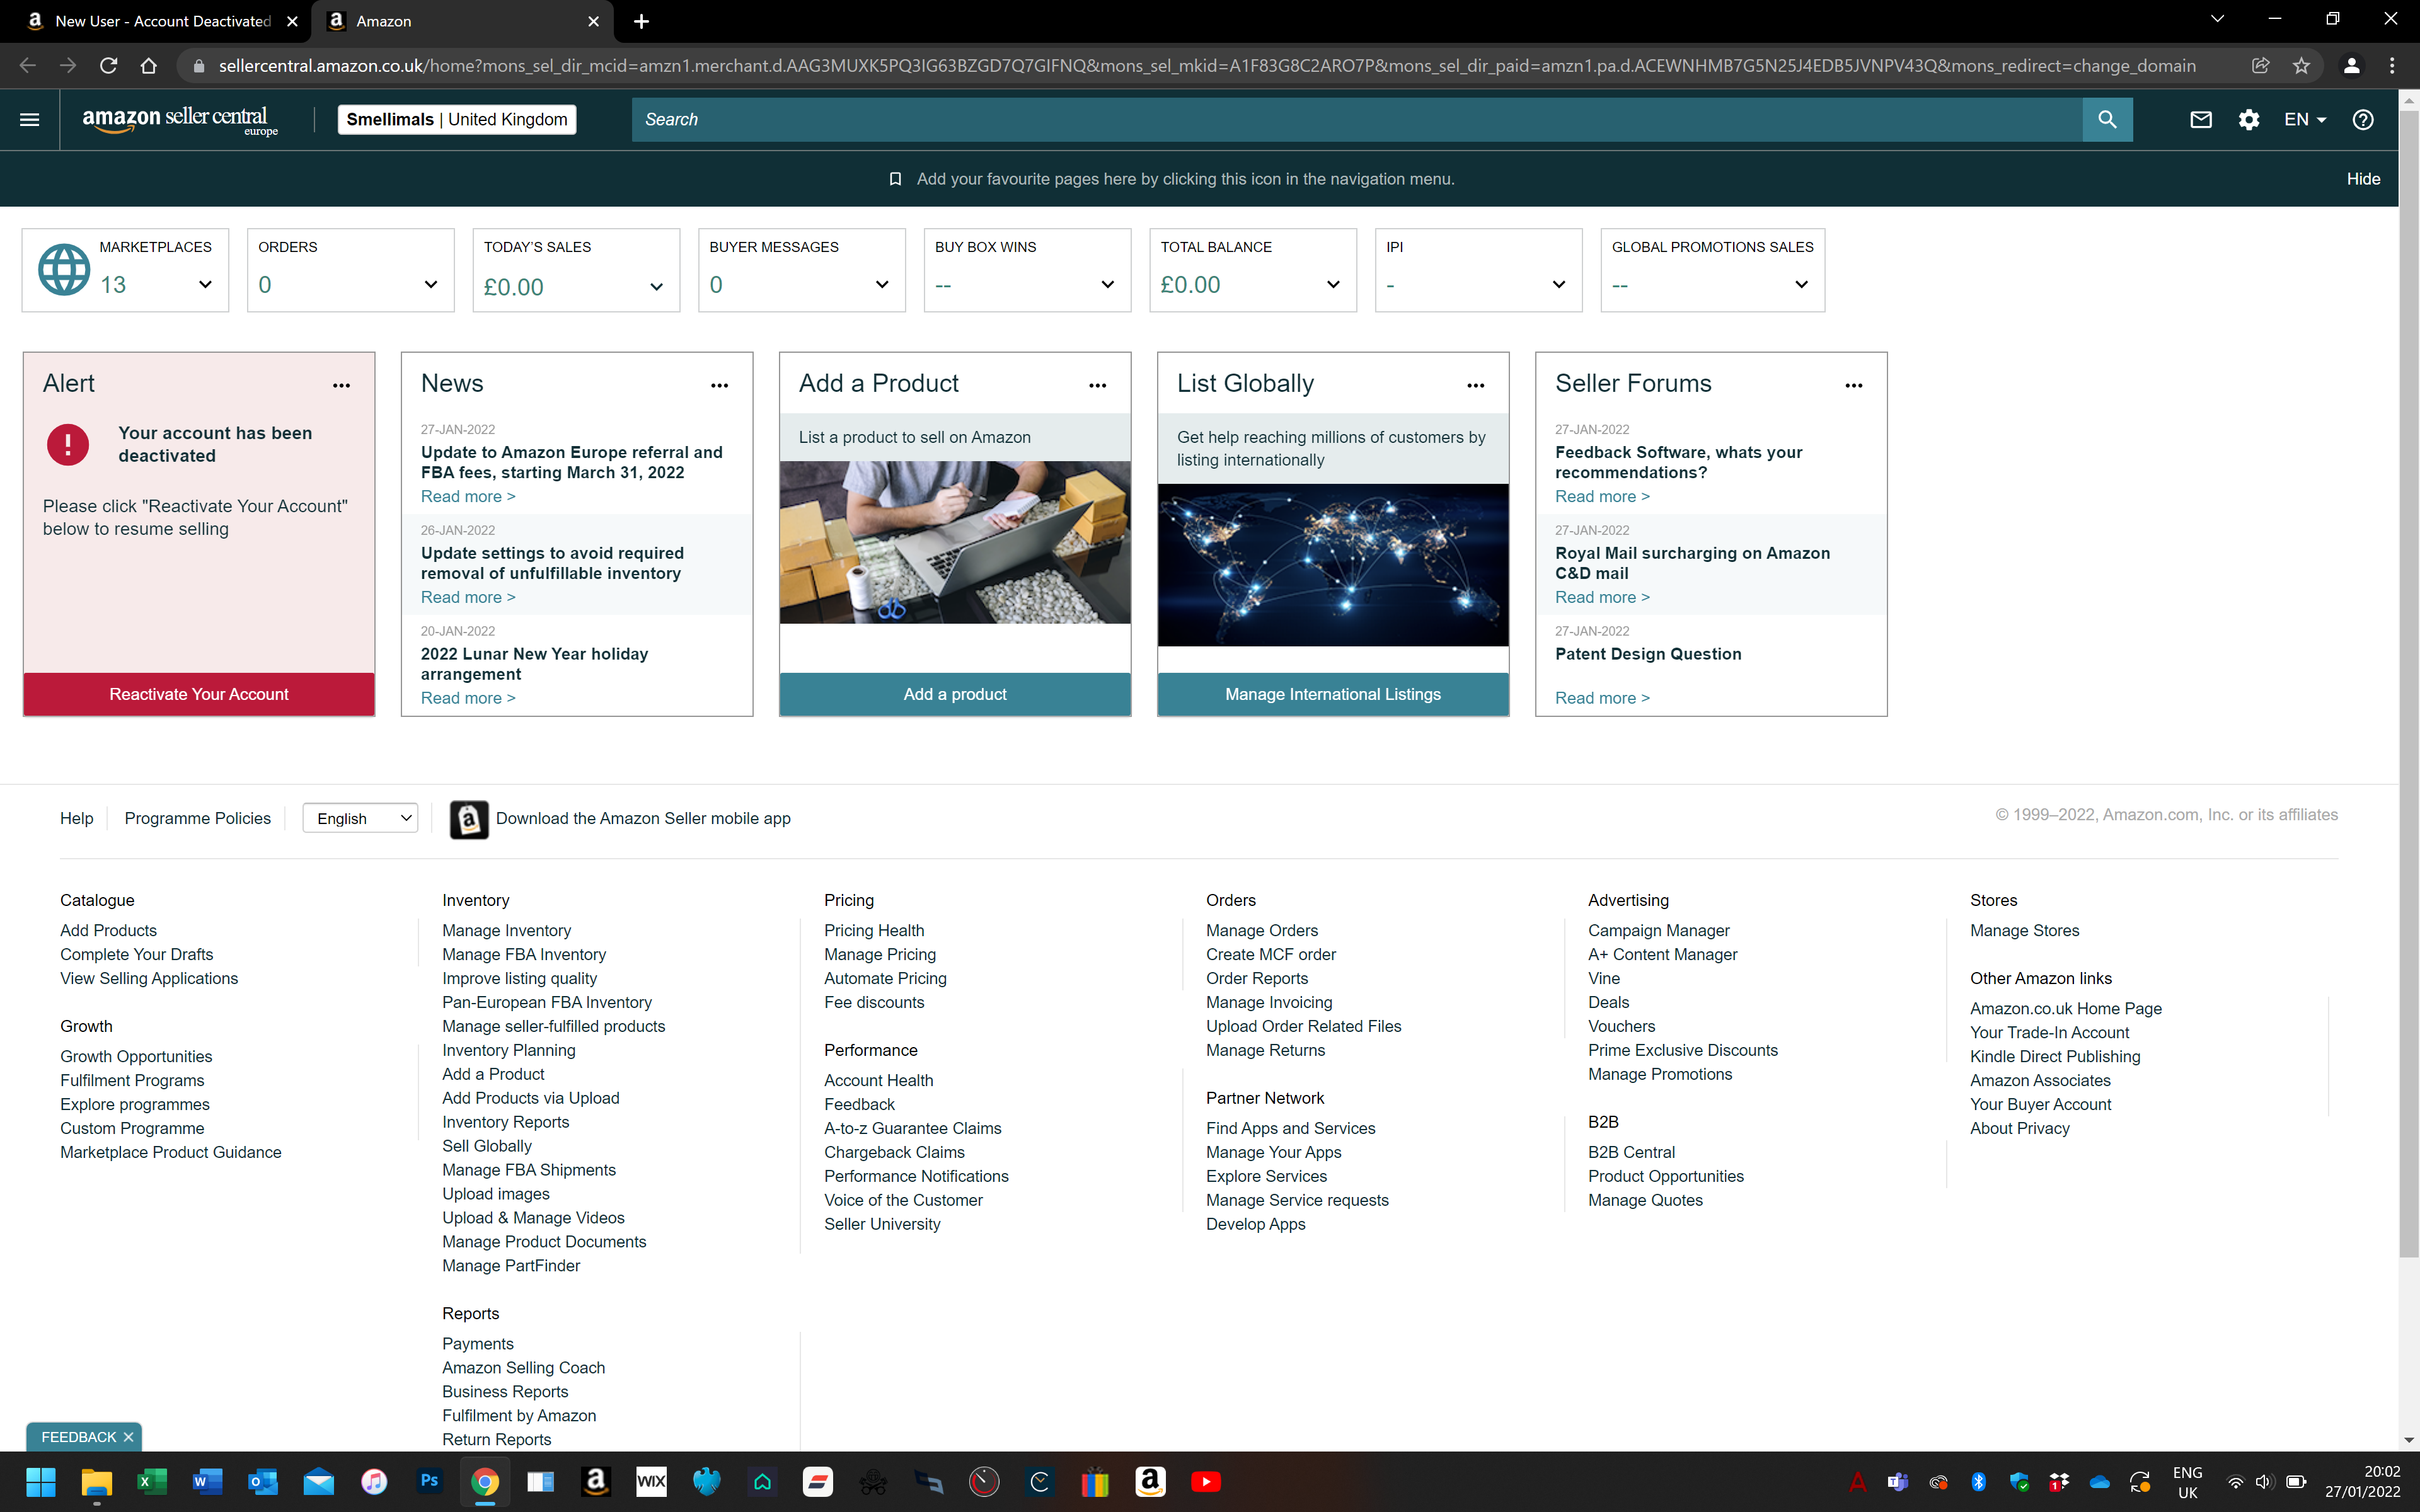Open Add a Product card options menu
The image size is (2420, 1512).
tap(1097, 385)
